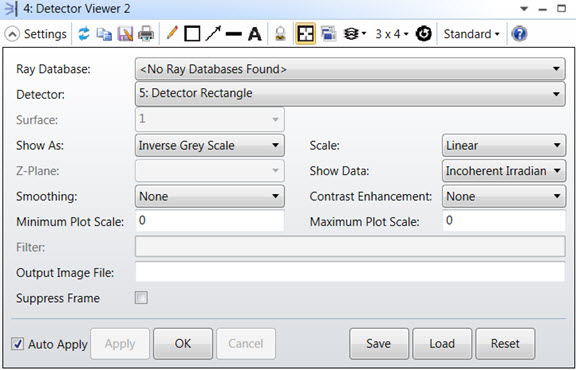Click the blue help question icon

coord(519,34)
